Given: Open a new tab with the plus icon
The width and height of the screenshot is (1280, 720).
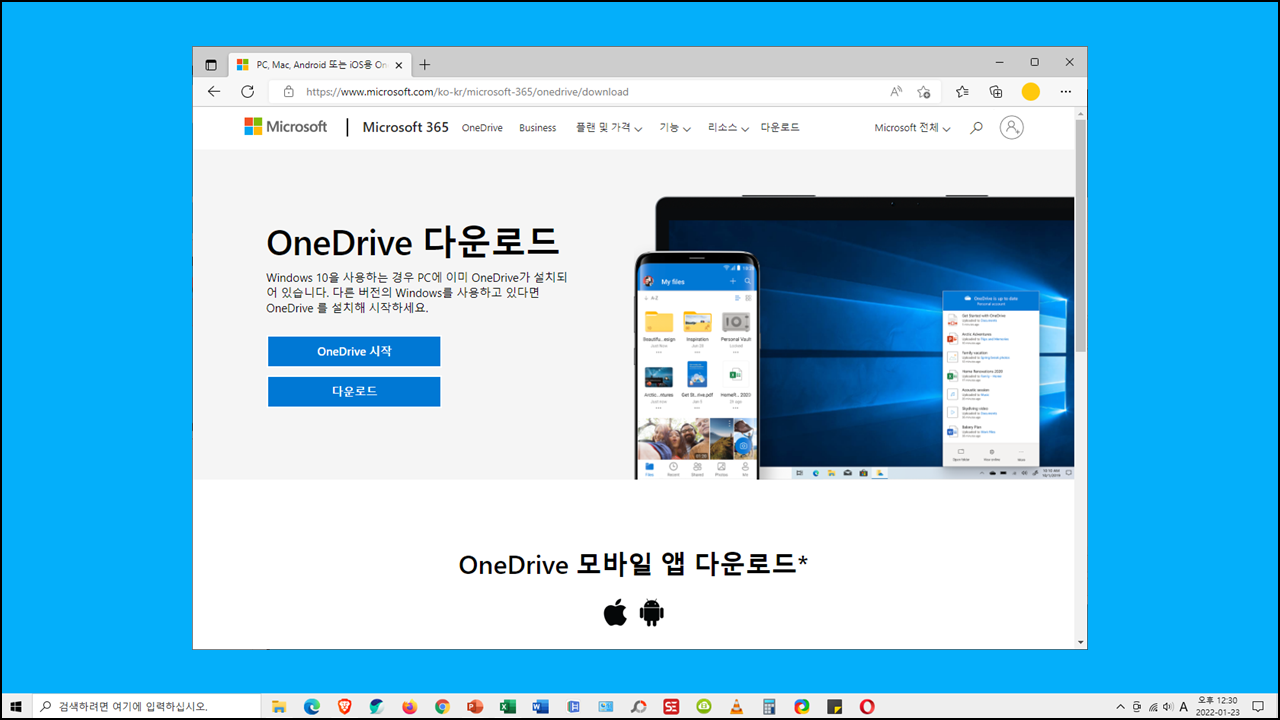Looking at the screenshot, I should [425, 65].
